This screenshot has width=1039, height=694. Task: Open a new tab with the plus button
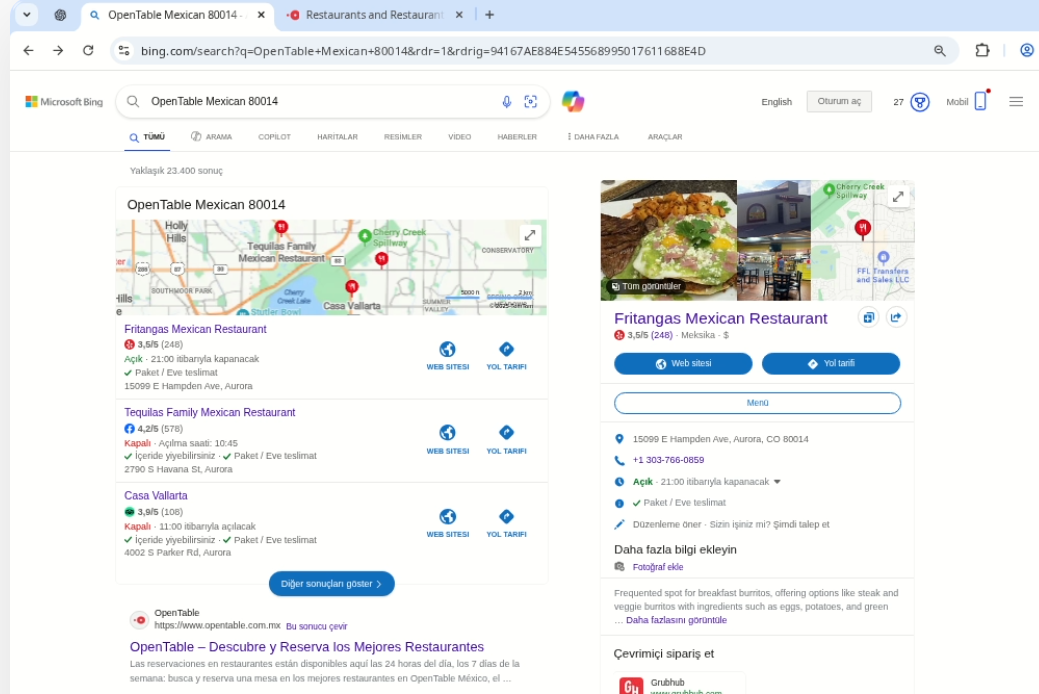click(x=490, y=15)
